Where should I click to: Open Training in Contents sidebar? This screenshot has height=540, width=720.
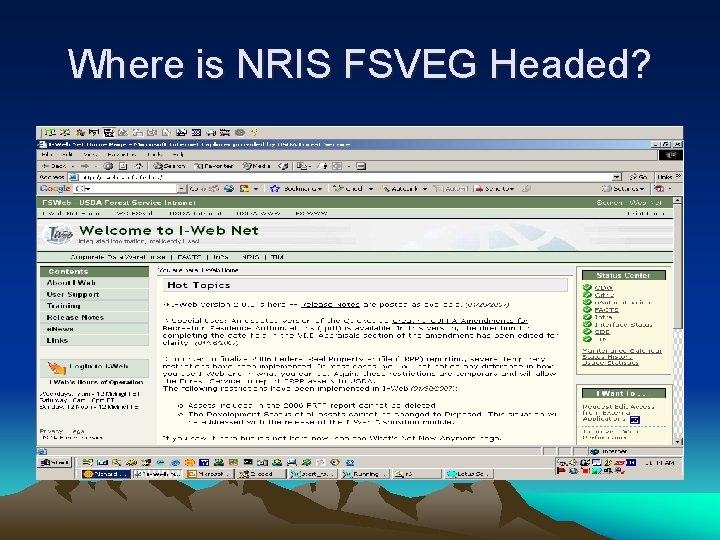(x=94, y=306)
